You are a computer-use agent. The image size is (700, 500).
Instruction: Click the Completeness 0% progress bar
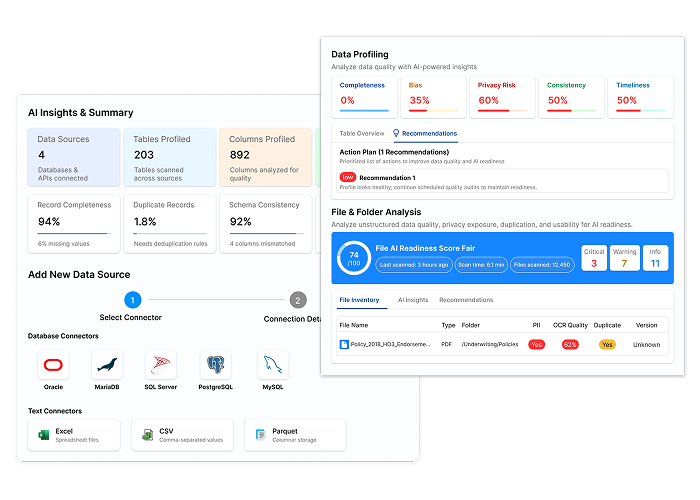click(x=364, y=110)
